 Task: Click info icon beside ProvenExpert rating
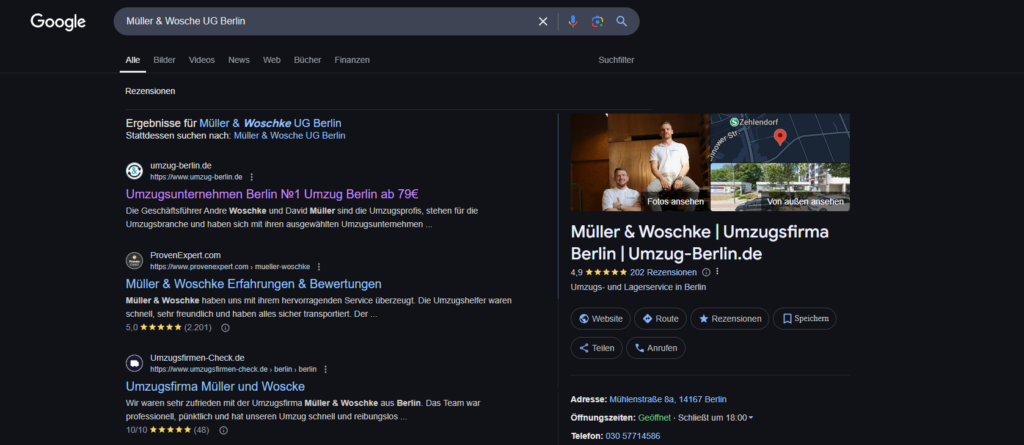pyautogui.click(x=225, y=327)
